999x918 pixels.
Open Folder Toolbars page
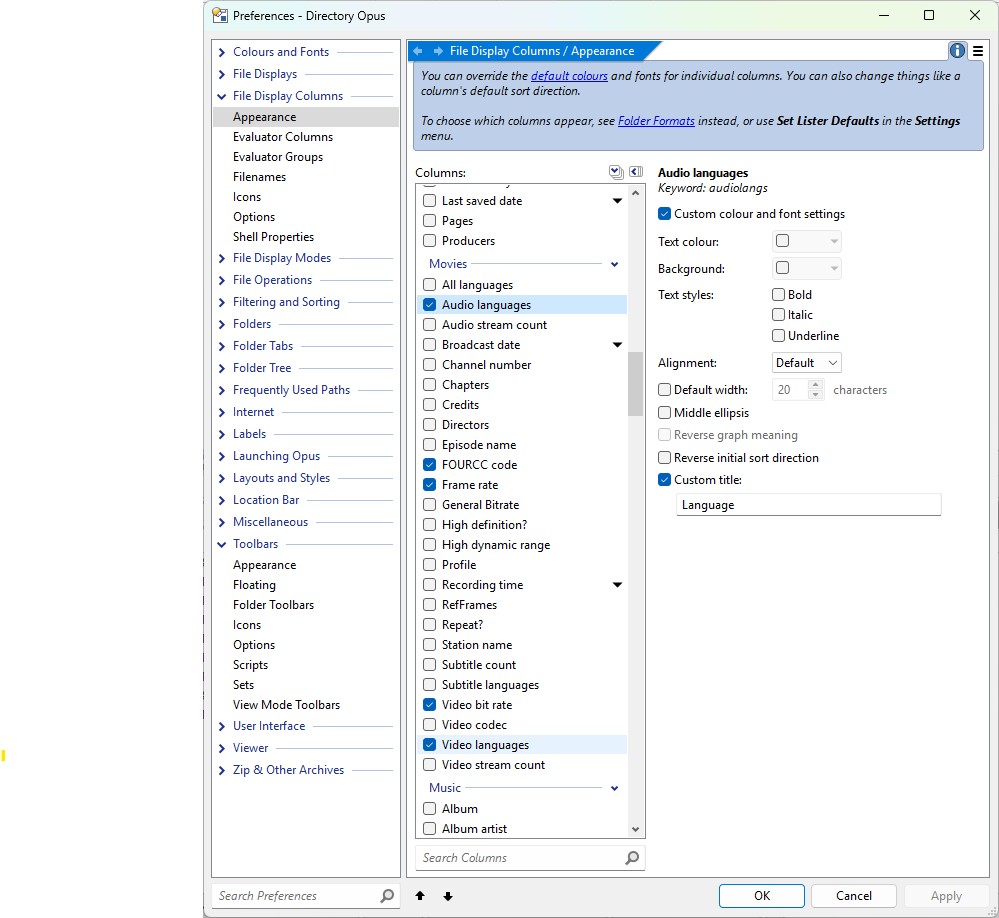click(273, 605)
